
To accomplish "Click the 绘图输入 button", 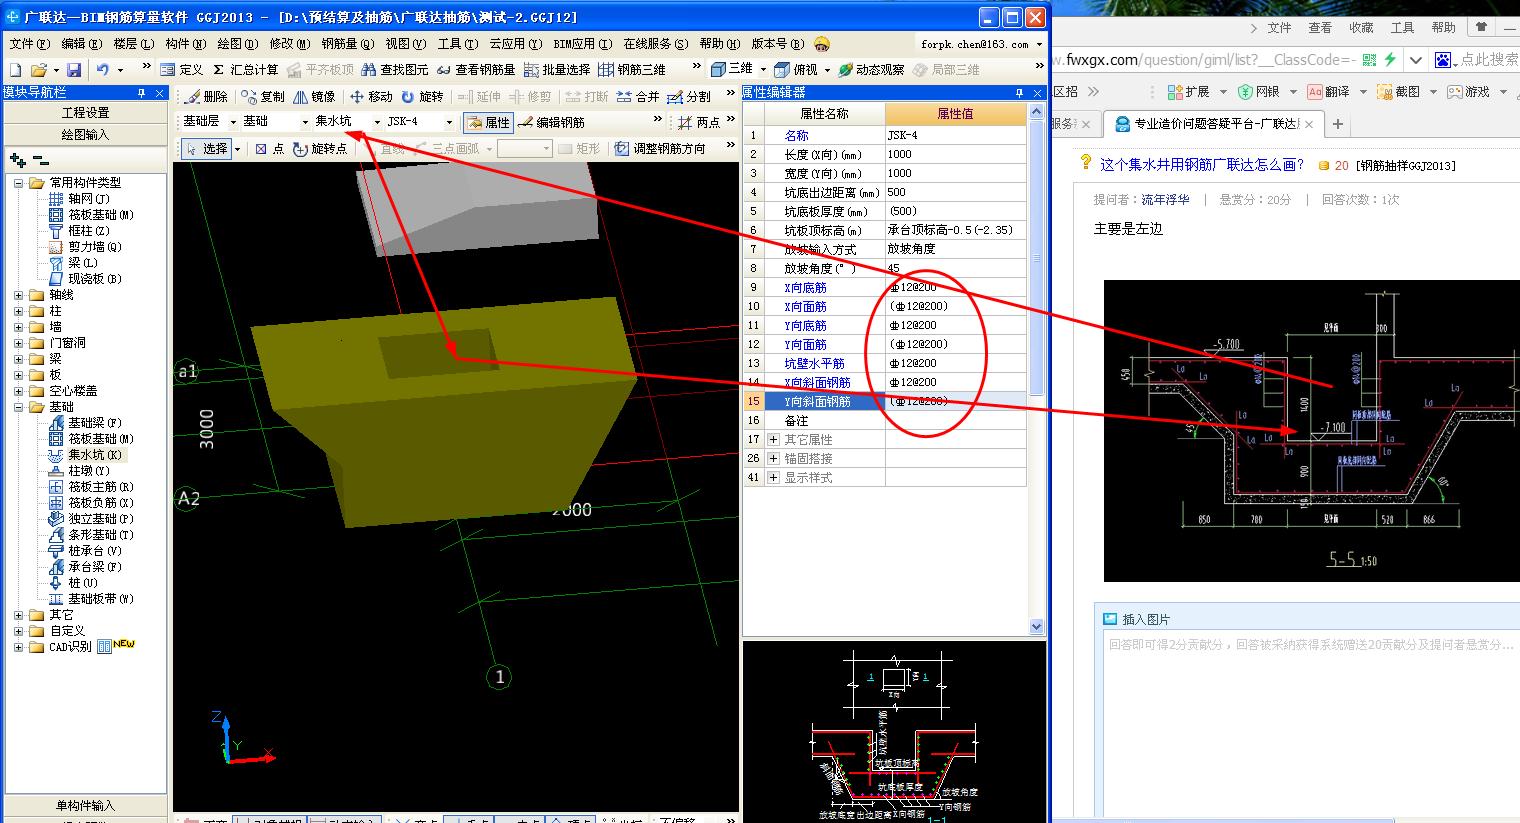I will pos(86,134).
